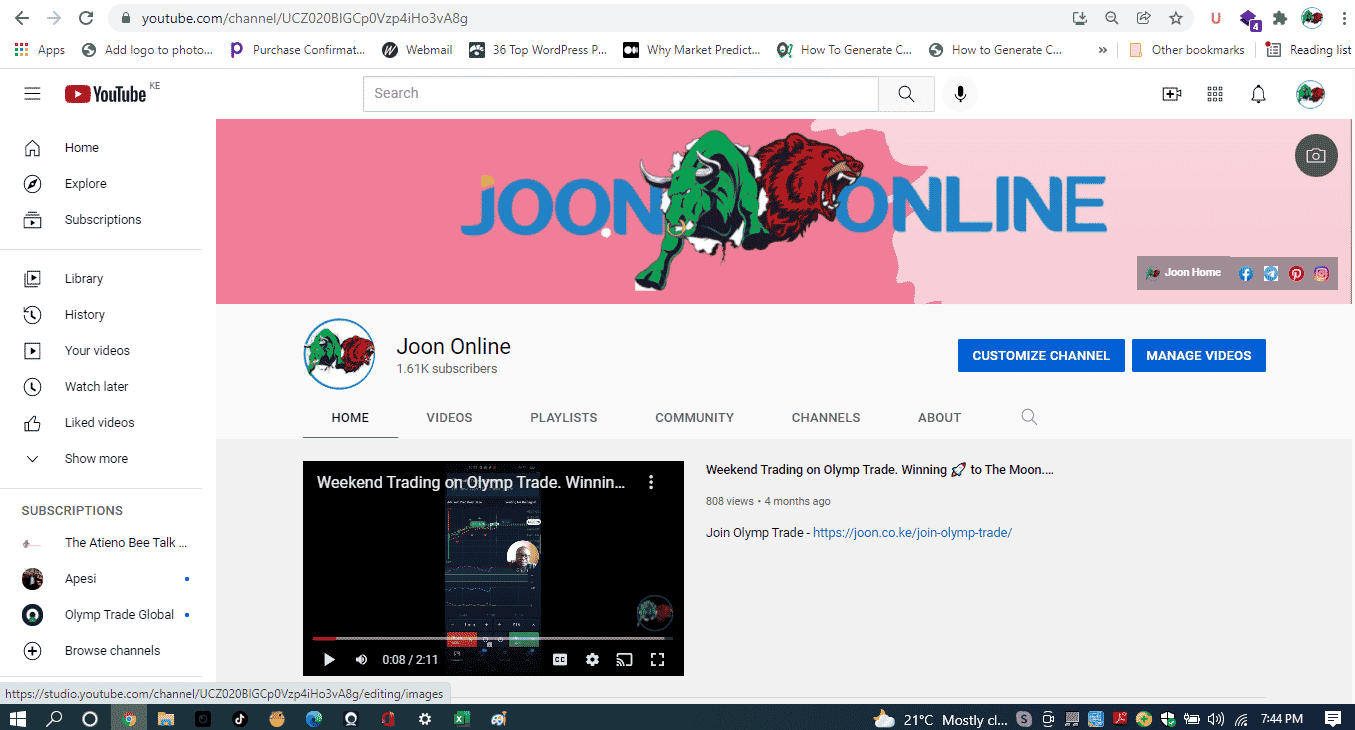Click the Joon Home banner link
Screen dimensions: 1355x730
(1184, 273)
